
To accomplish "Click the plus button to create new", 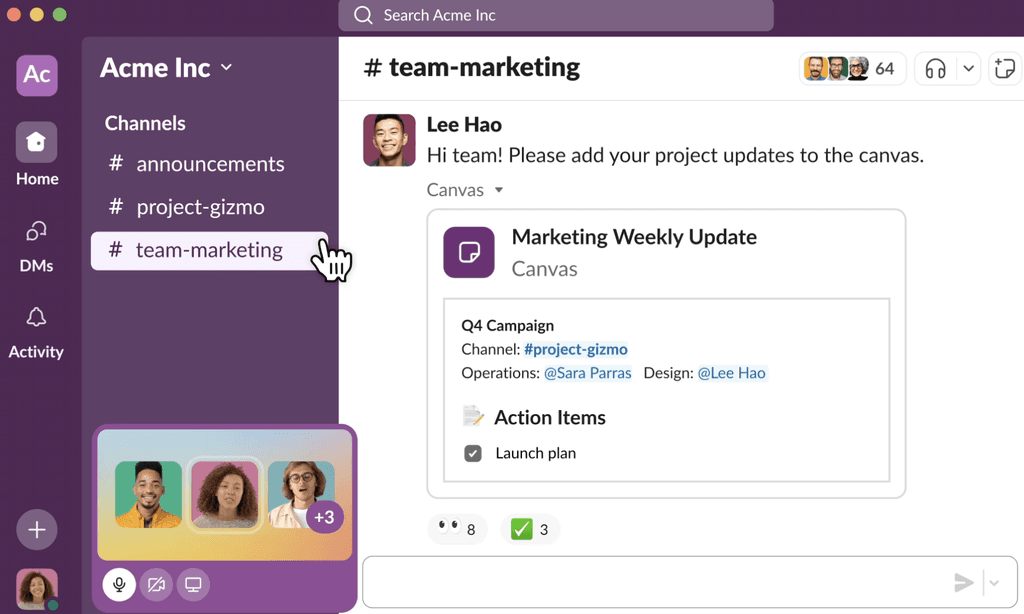I will [36, 529].
